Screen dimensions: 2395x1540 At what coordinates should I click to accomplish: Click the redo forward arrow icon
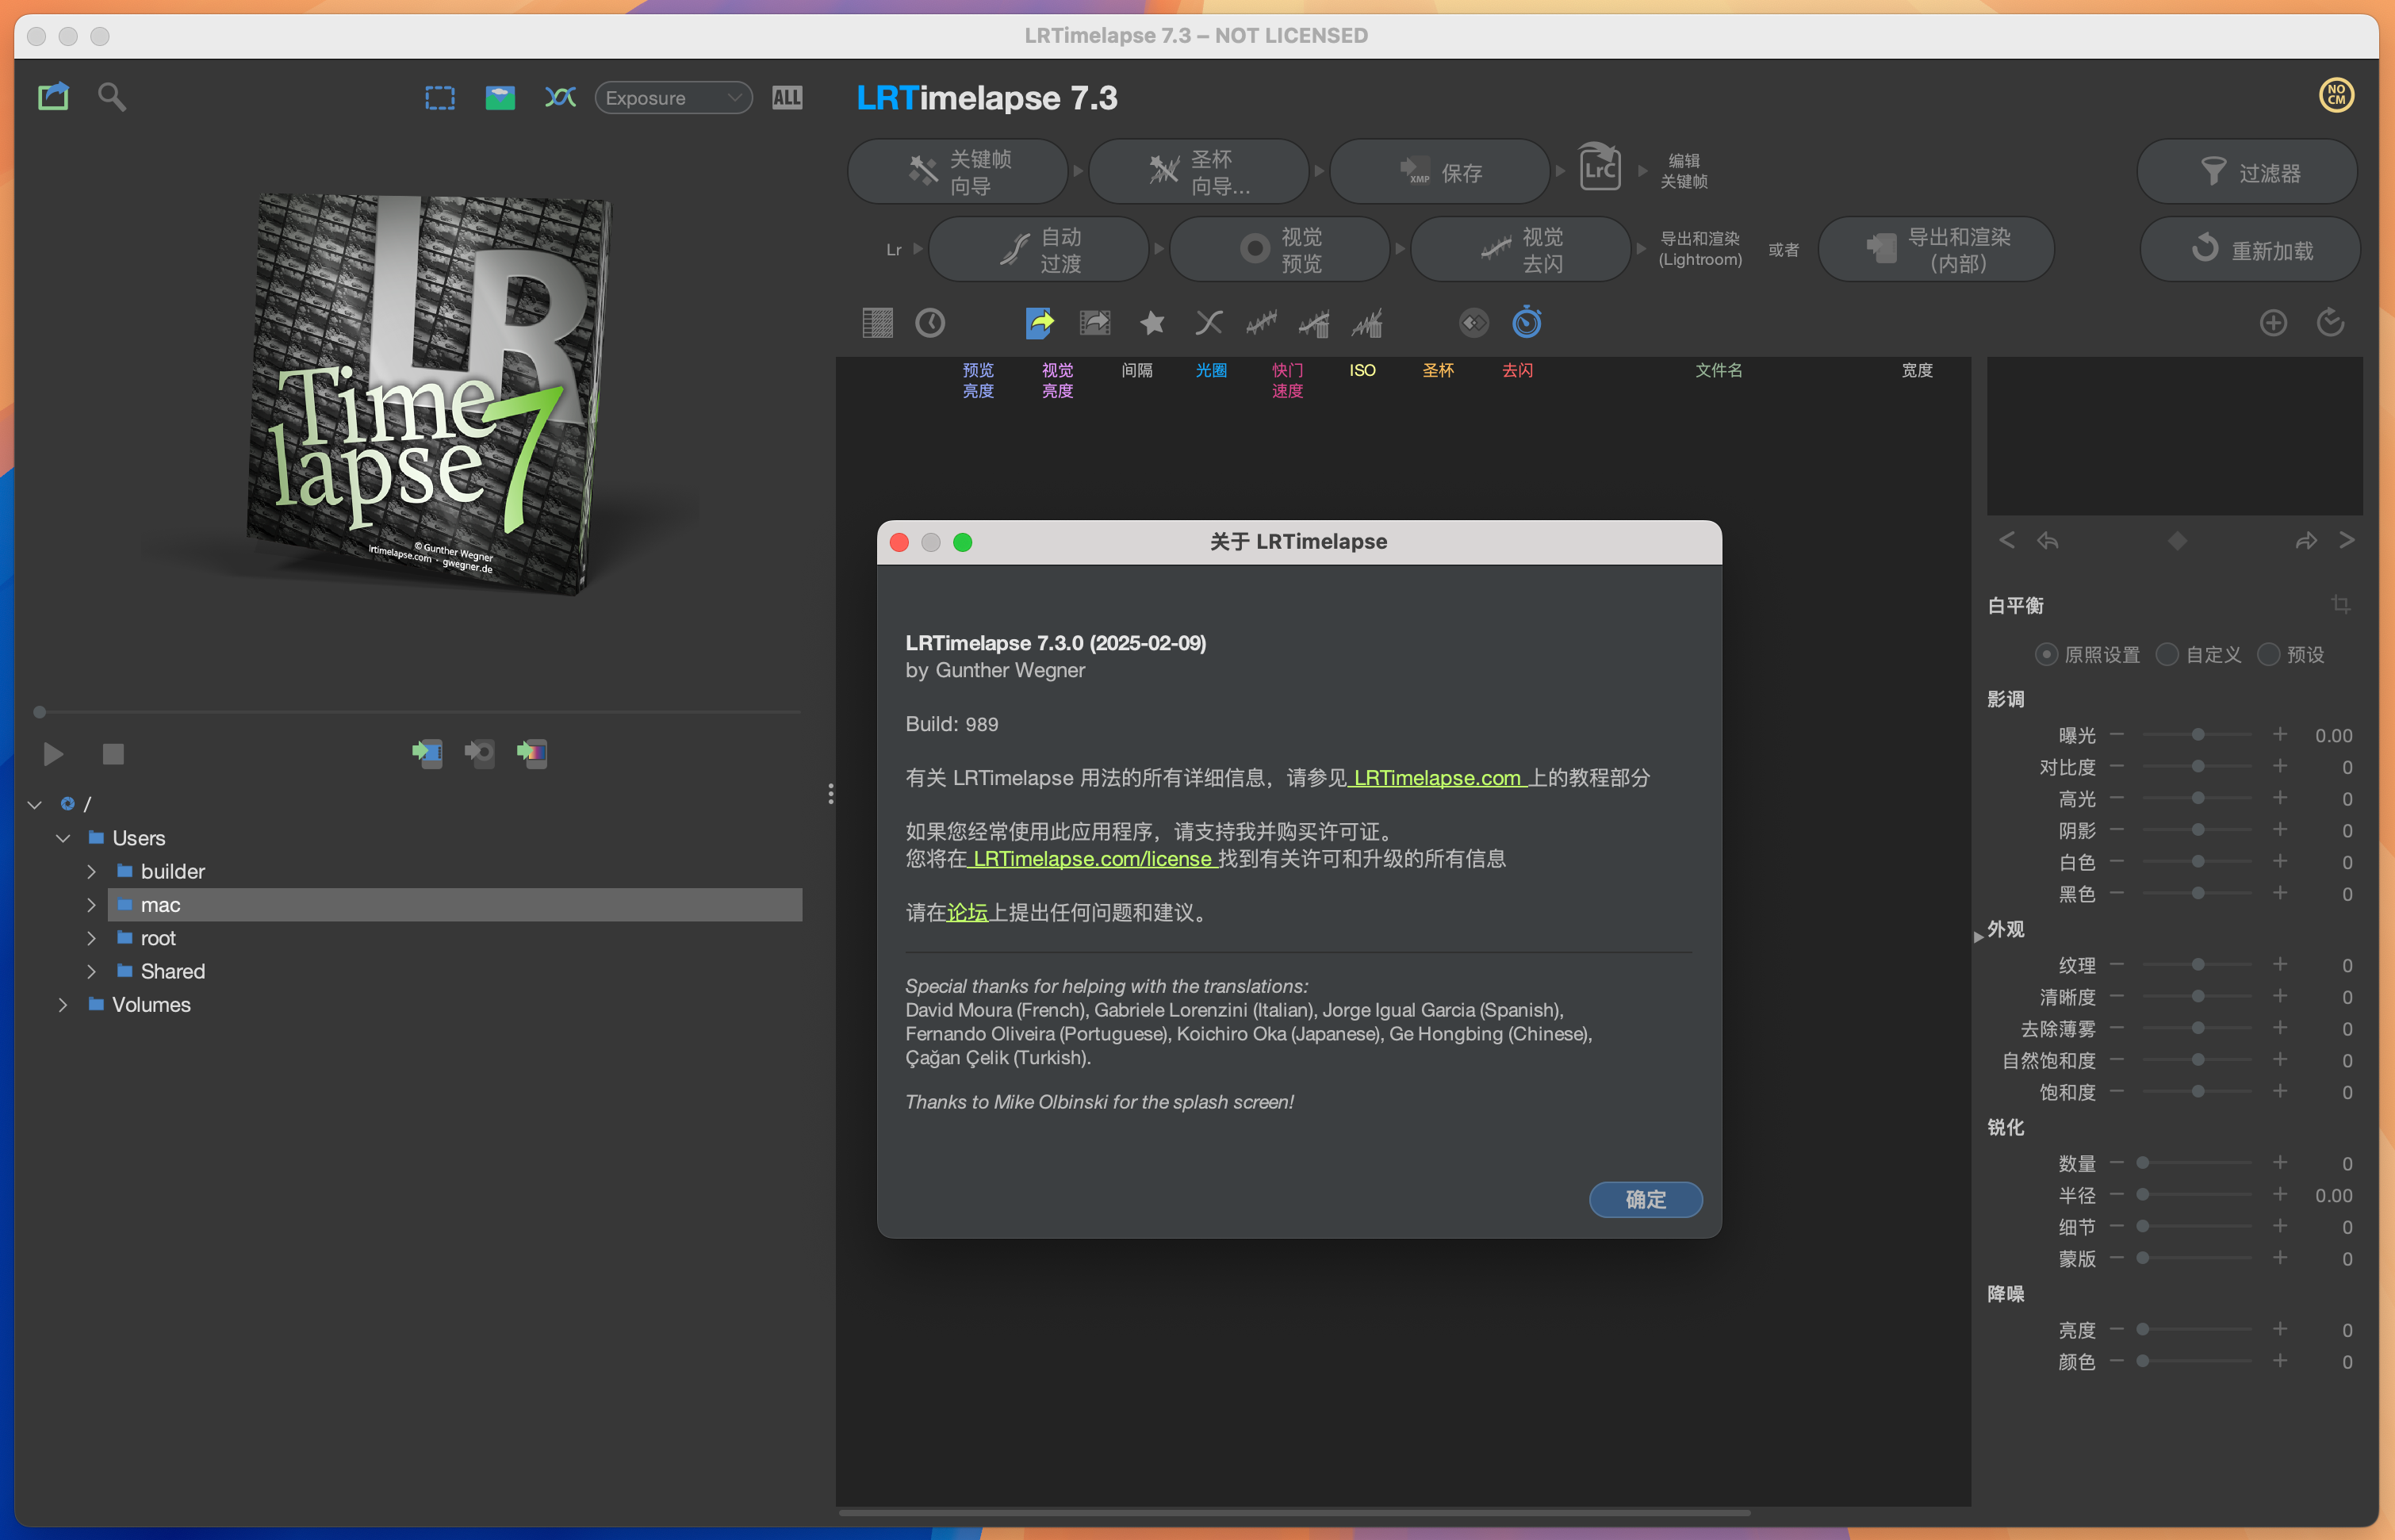pyautogui.click(x=2305, y=541)
